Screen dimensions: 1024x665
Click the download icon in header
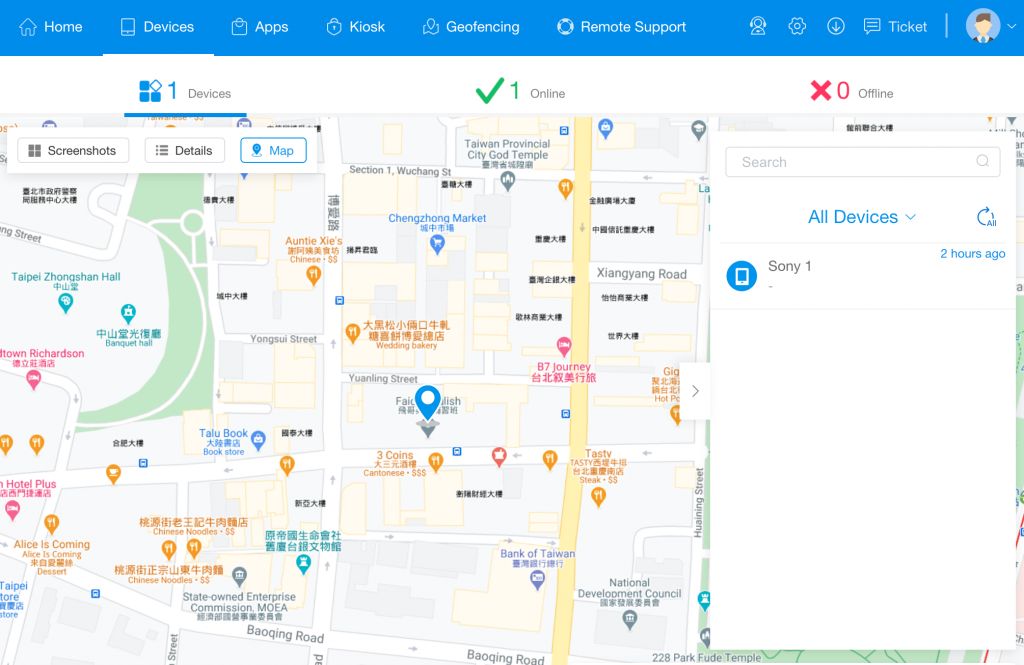coord(836,26)
